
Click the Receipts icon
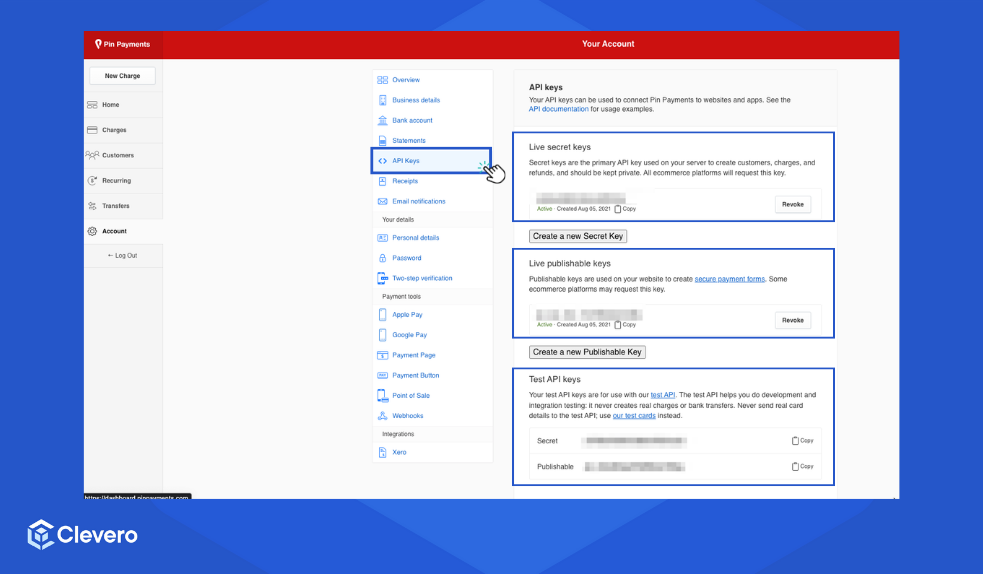382,181
